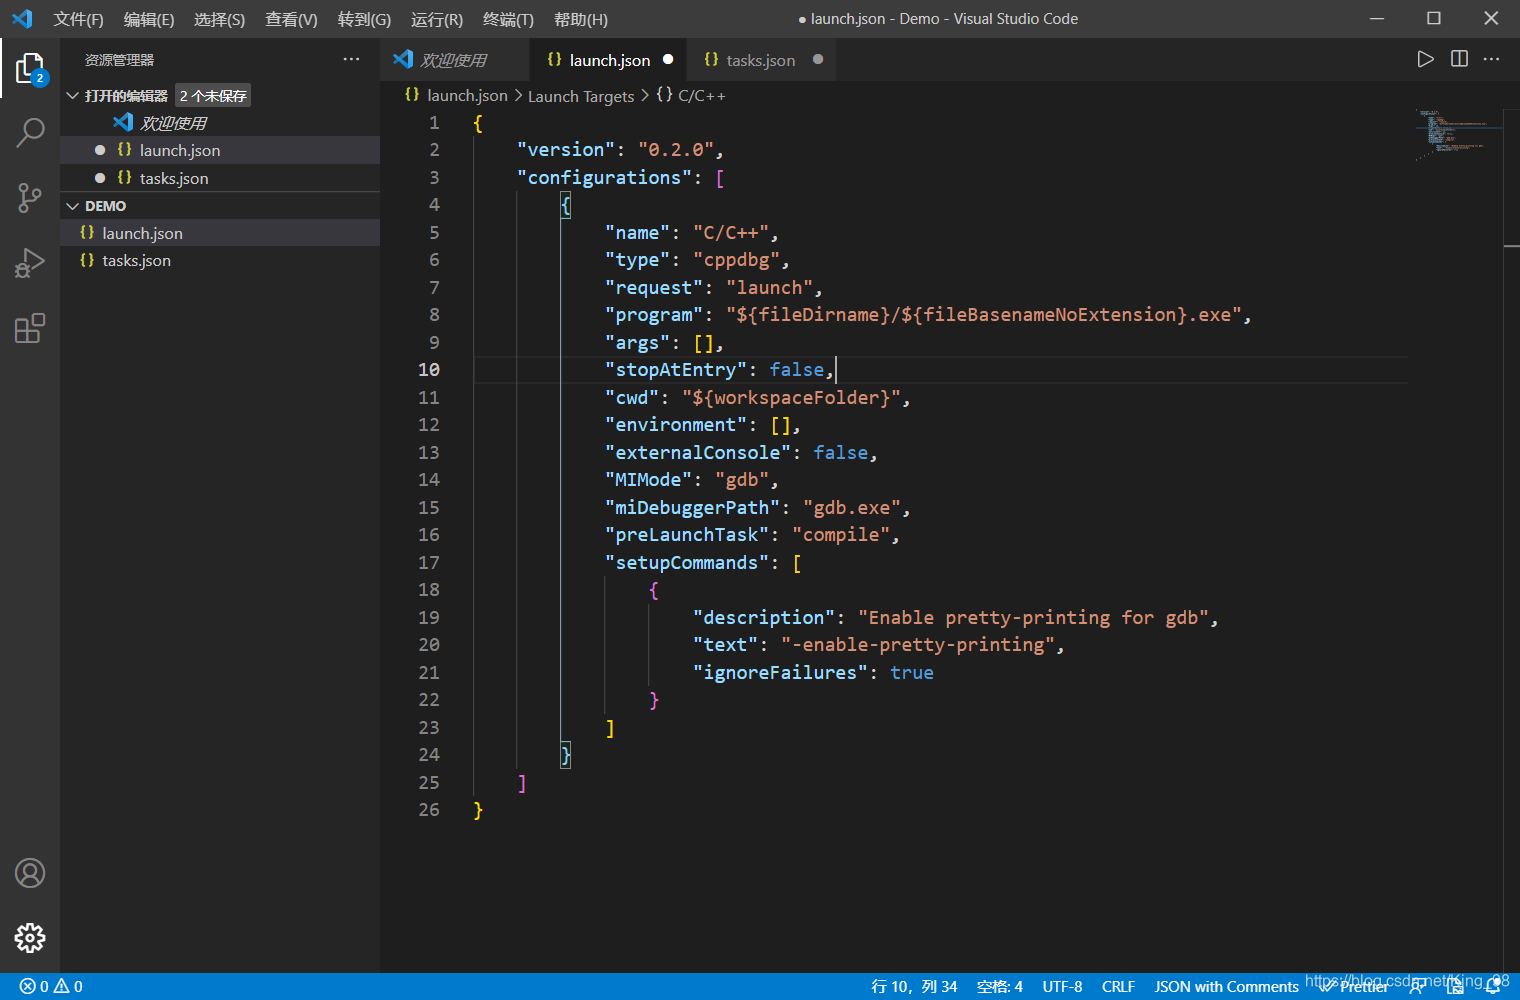Click the errors and warnings status indicator
The height and width of the screenshot is (1000, 1520).
(x=51, y=986)
